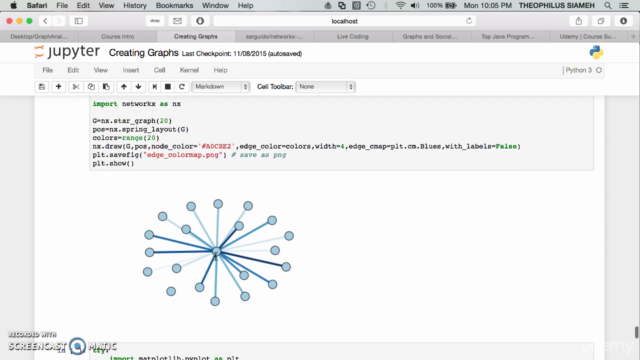
Task: Open the cell type Markdown dropdown
Action: 221,87
